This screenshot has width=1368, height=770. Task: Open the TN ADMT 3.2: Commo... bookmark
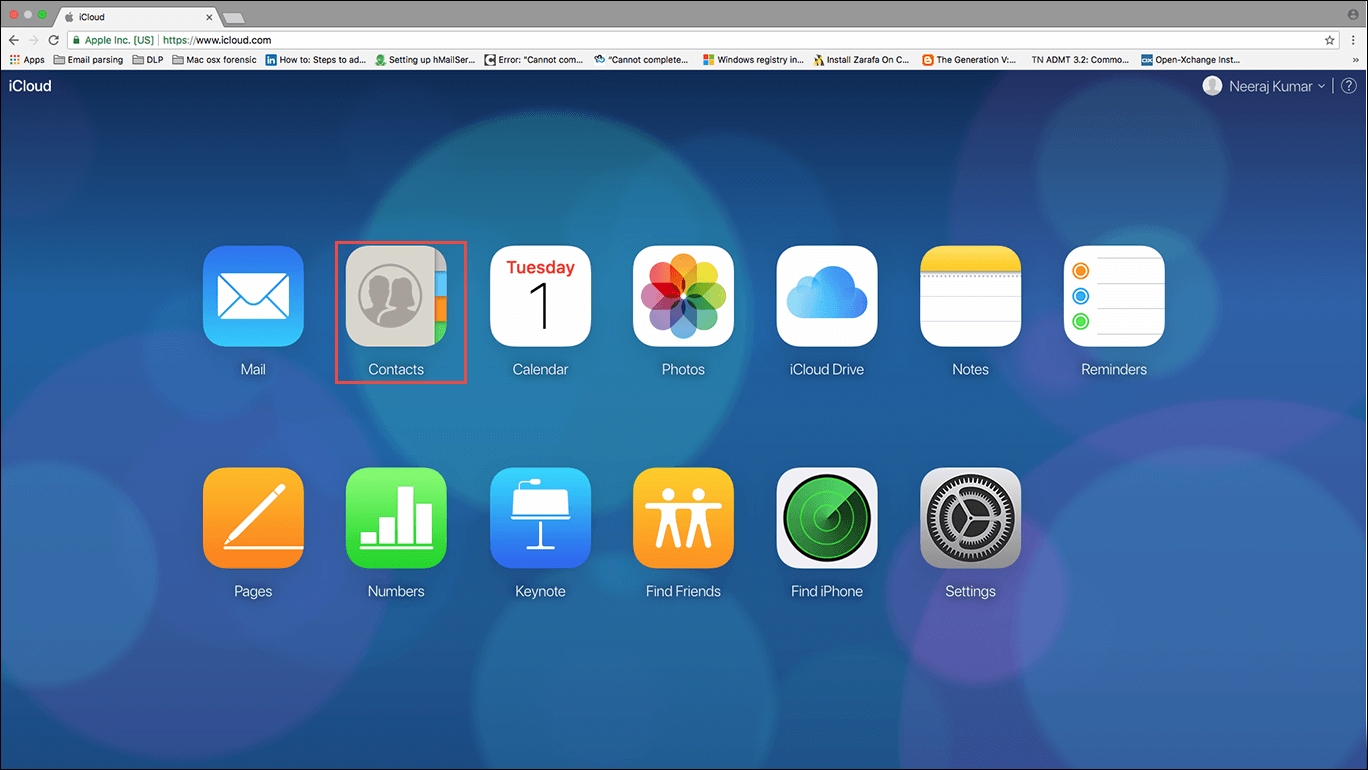click(1080, 60)
